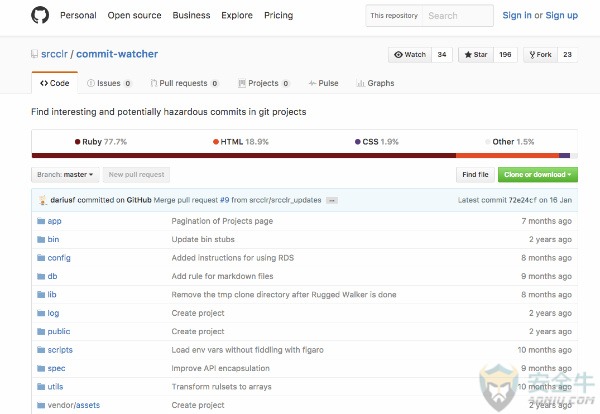Click dariusf's avatar in the commit bar

click(43, 200)
